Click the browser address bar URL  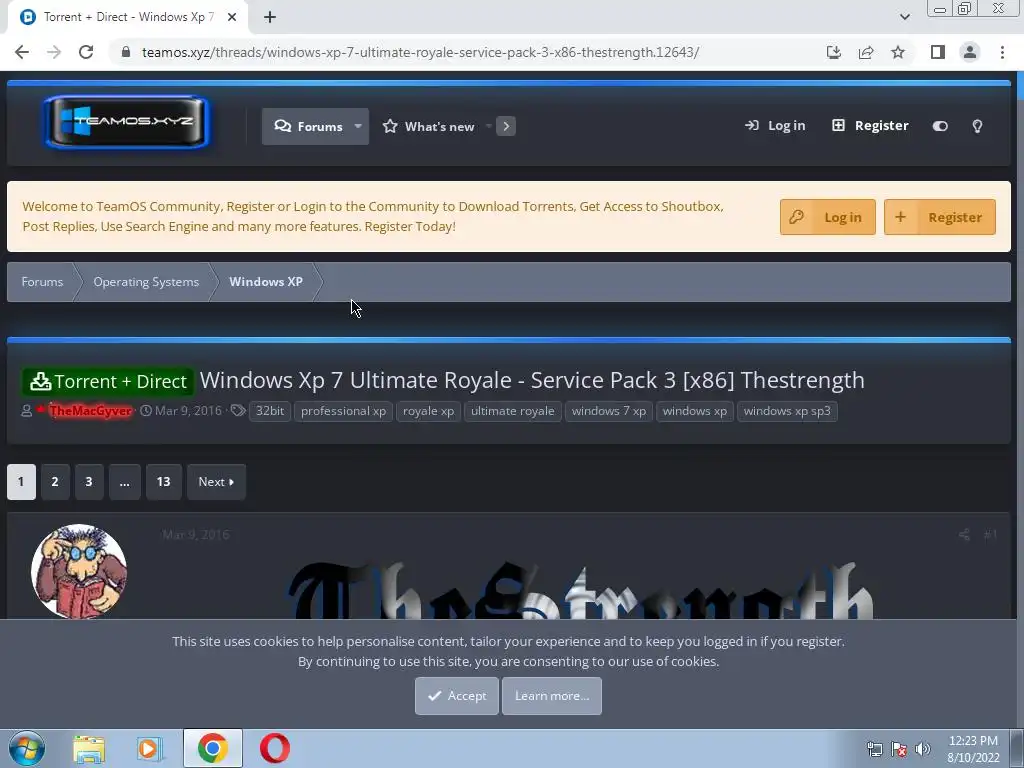tap(420, 52)
